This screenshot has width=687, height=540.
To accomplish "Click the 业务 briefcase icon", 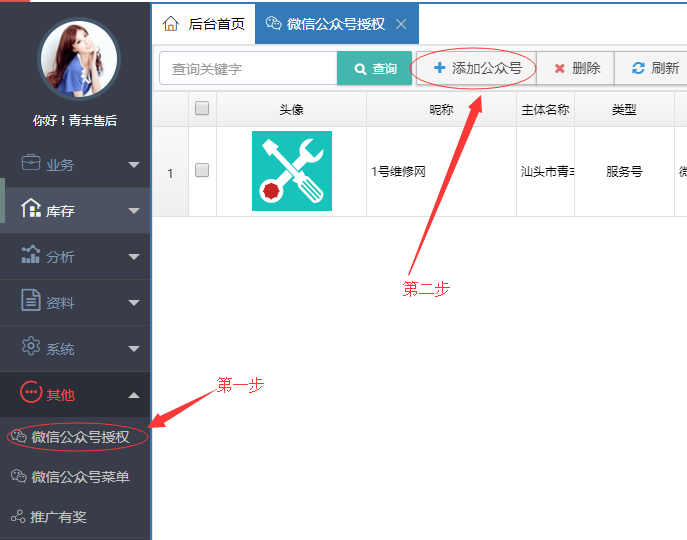I will click(31, 163).
